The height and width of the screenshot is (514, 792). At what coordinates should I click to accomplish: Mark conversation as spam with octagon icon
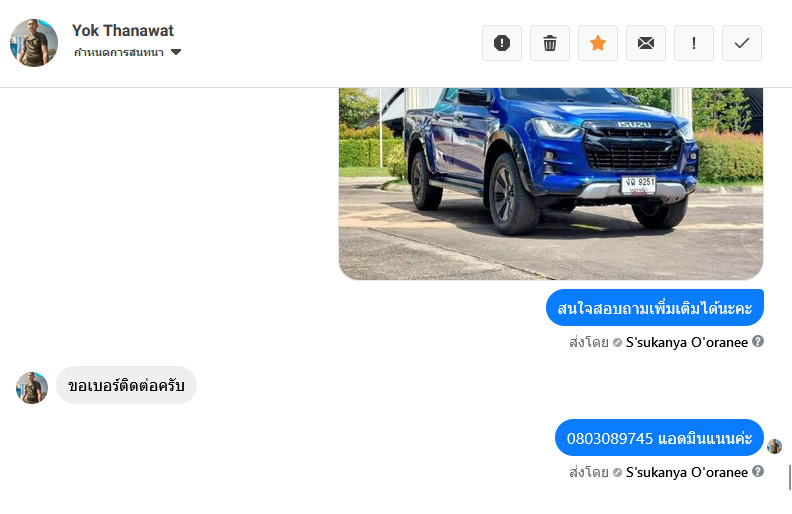coord(502,43)
